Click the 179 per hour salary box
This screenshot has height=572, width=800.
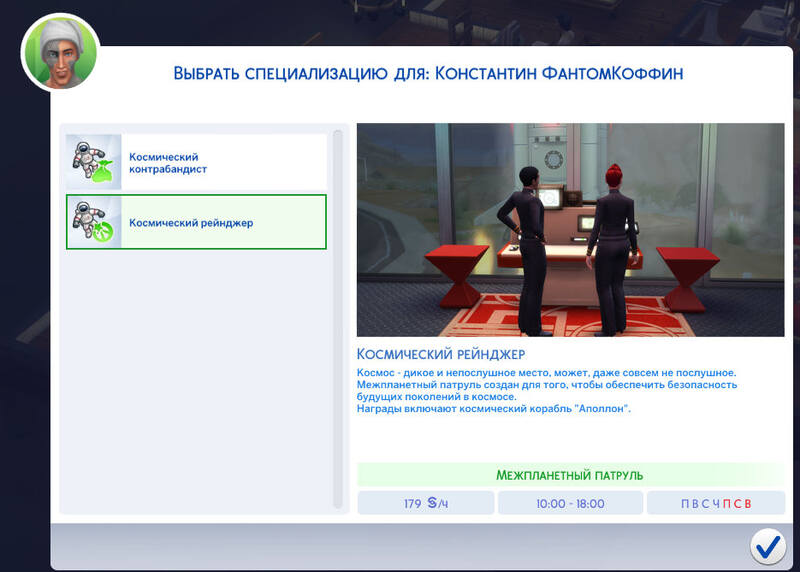[426, 503]
